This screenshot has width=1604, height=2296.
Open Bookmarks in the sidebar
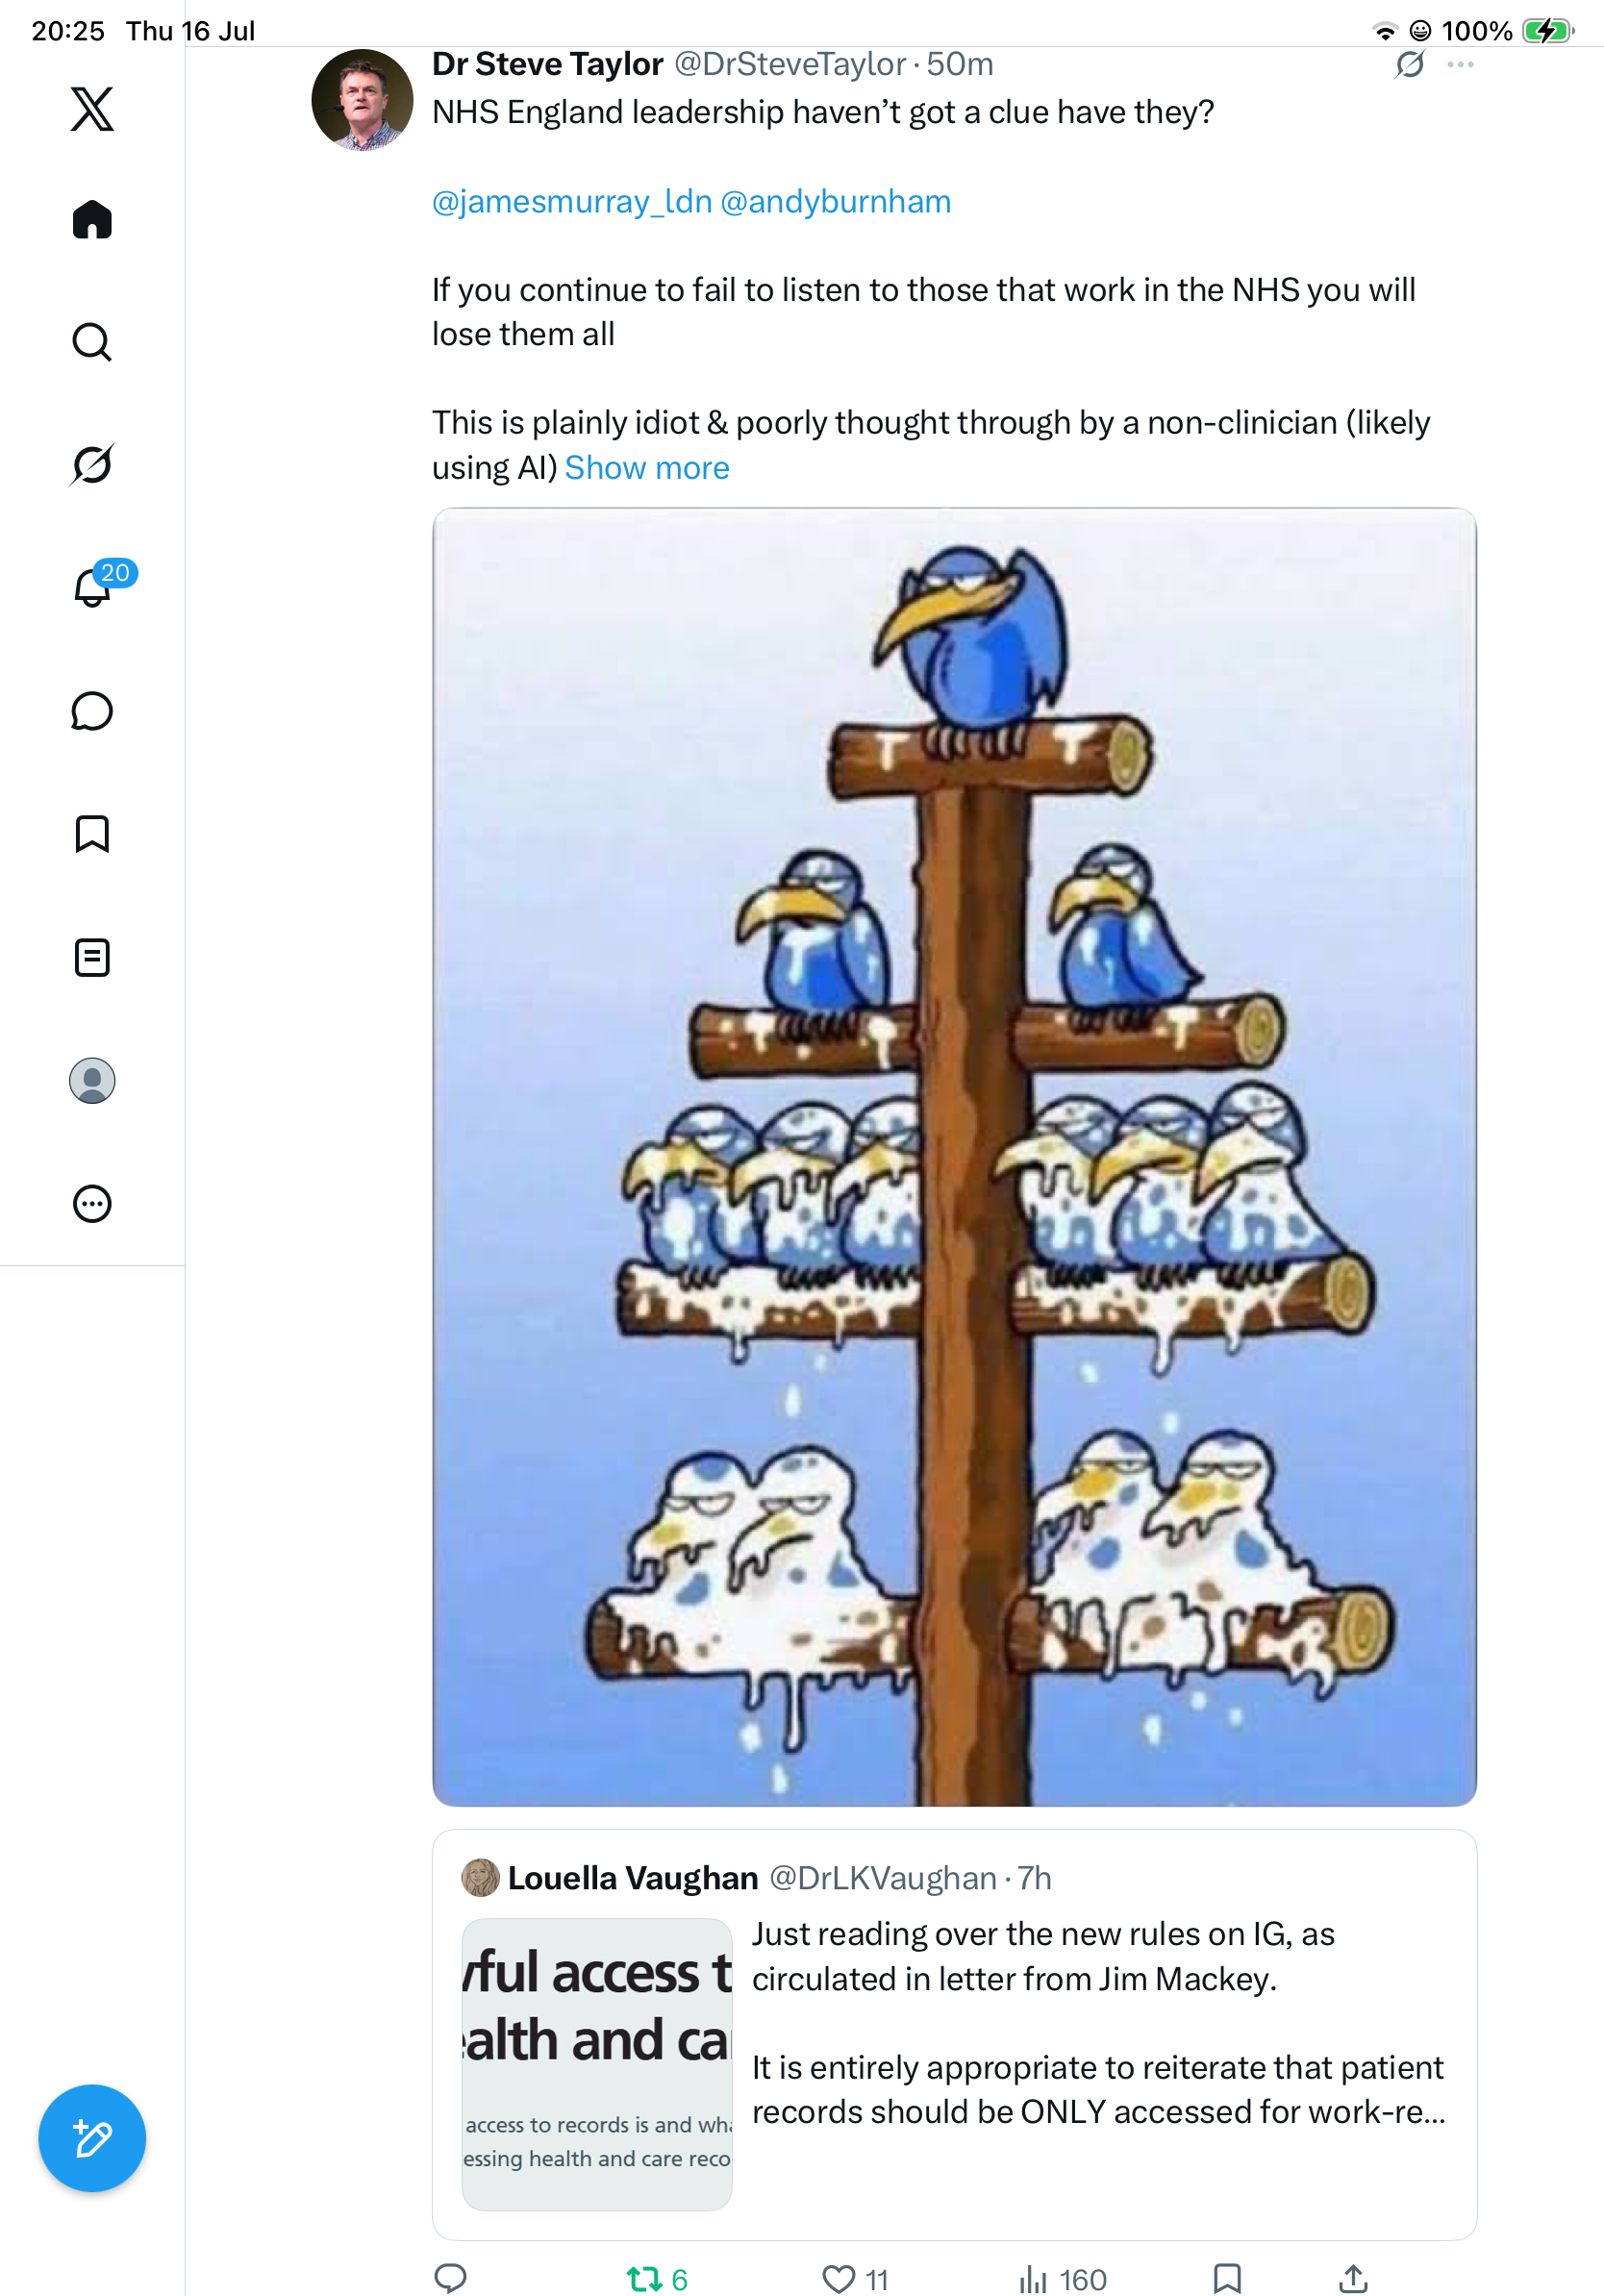(92, 834)
